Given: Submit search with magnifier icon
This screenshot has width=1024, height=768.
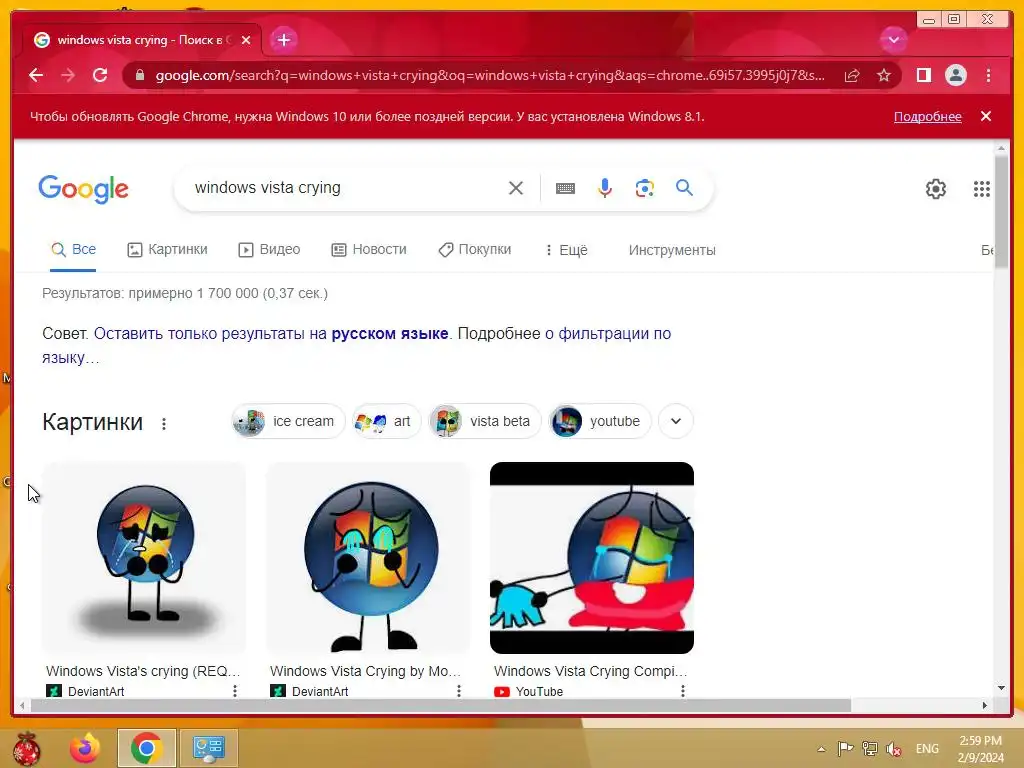Looking at the screenshot, I should (x=684, y=188).
